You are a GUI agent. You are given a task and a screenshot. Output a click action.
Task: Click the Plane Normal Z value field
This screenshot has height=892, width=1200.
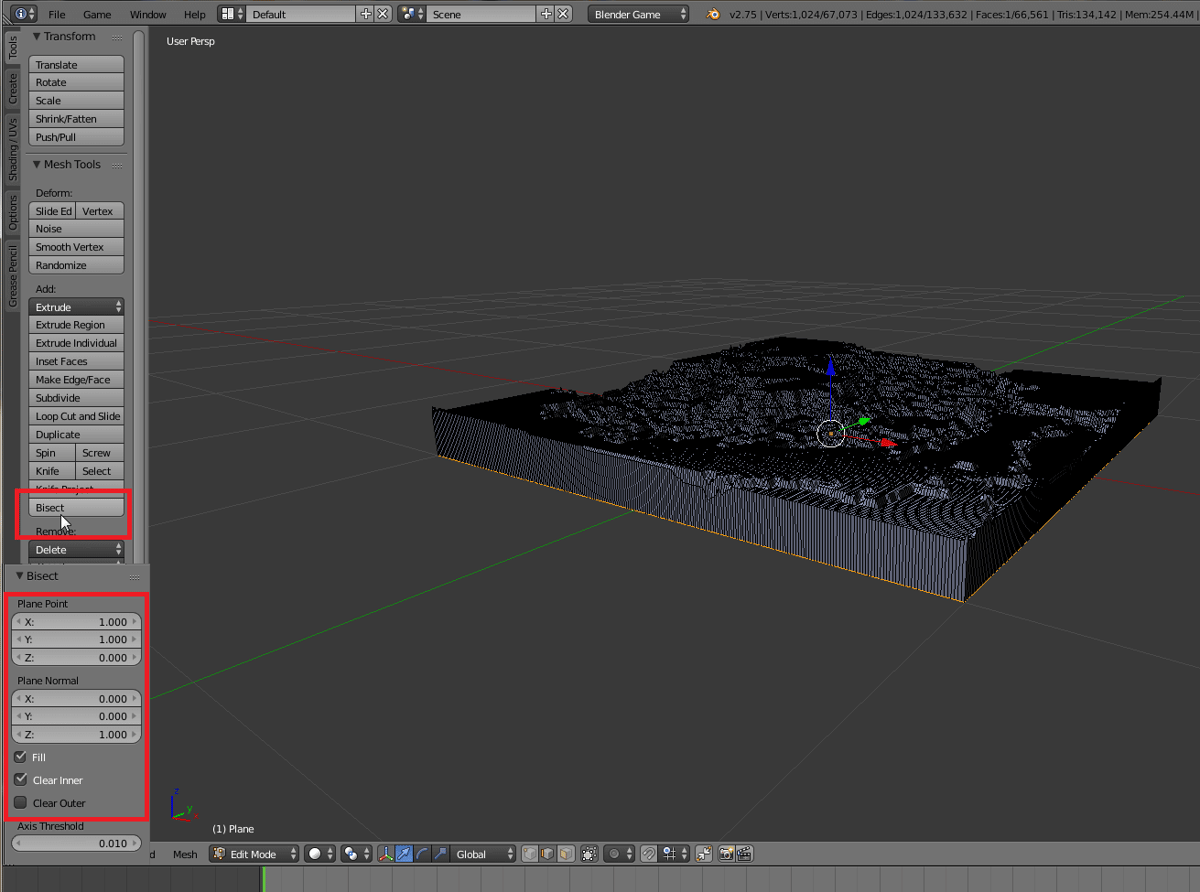pyautogui.click(x=77, y=735)
